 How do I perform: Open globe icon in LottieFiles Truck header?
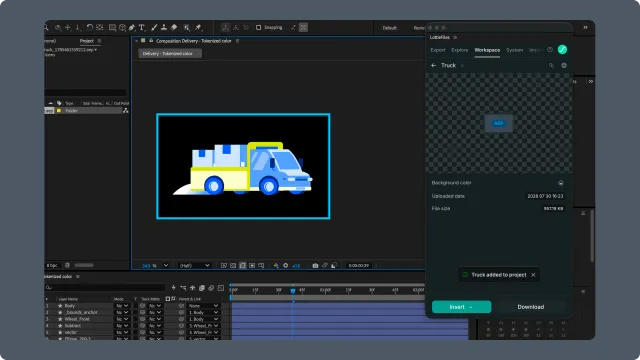click(564, 65)
